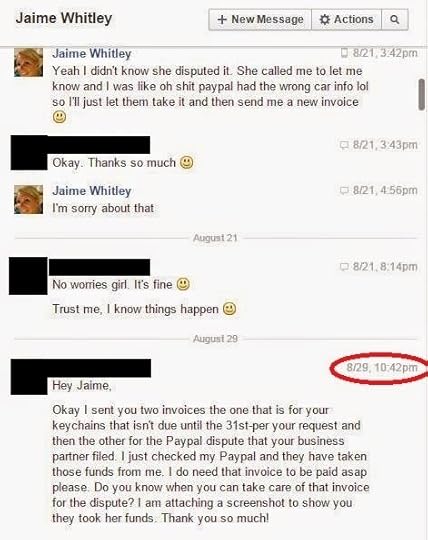Click the conversation scrollbar thumb
Image resolution: width=428 pixels, height=540 pixels.
(421, 95)
